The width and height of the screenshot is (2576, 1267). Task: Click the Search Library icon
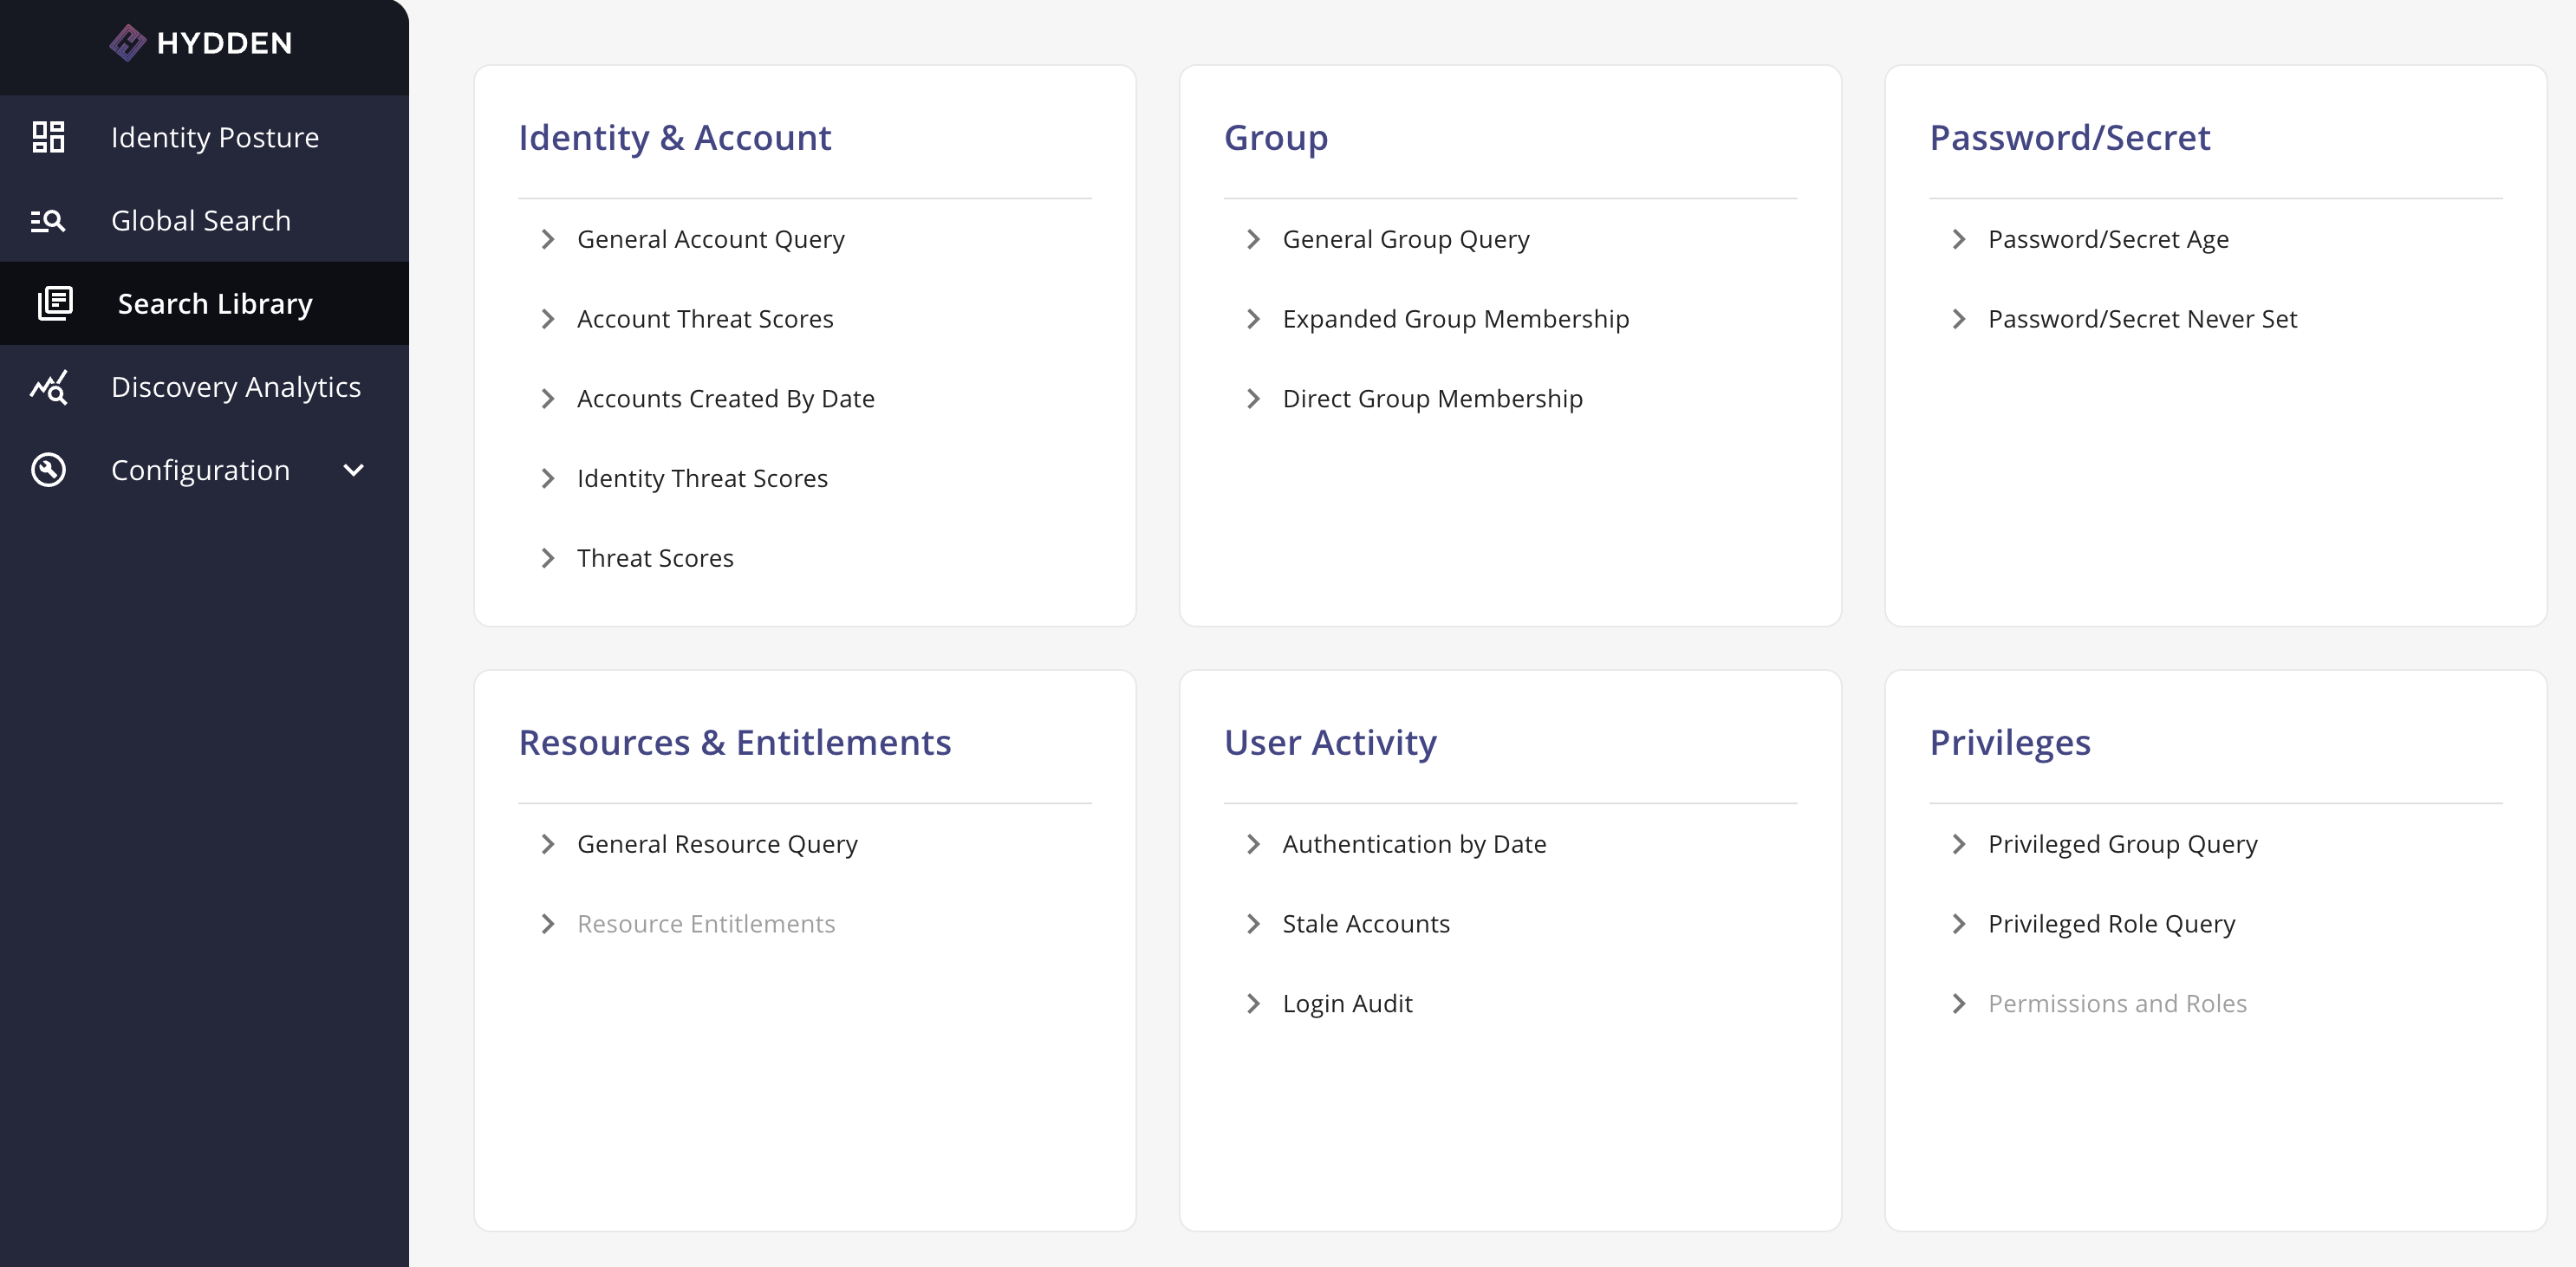pyautogui.click(x=55, y=303)
